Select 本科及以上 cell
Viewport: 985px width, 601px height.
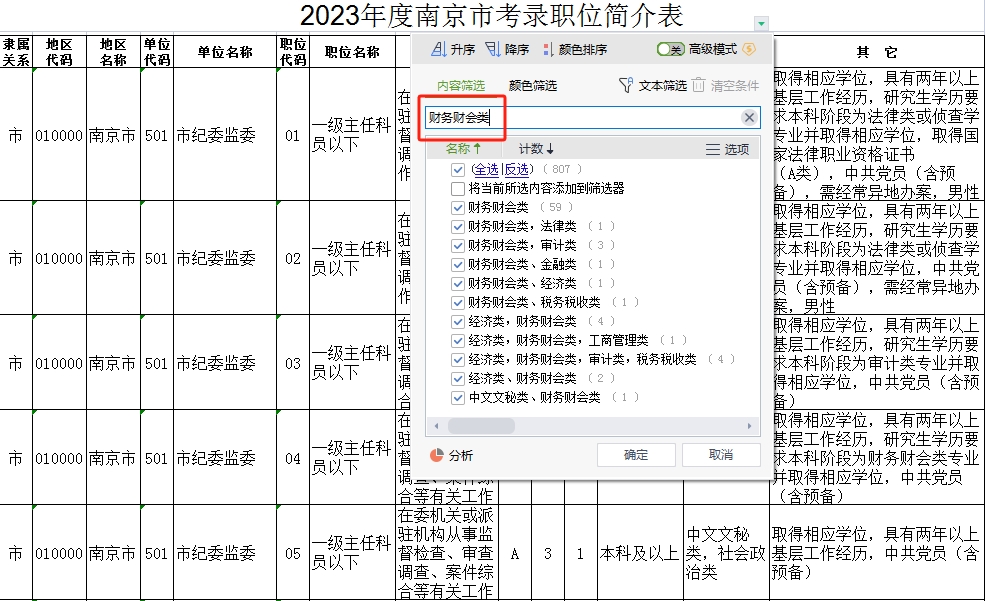point(639,553)
